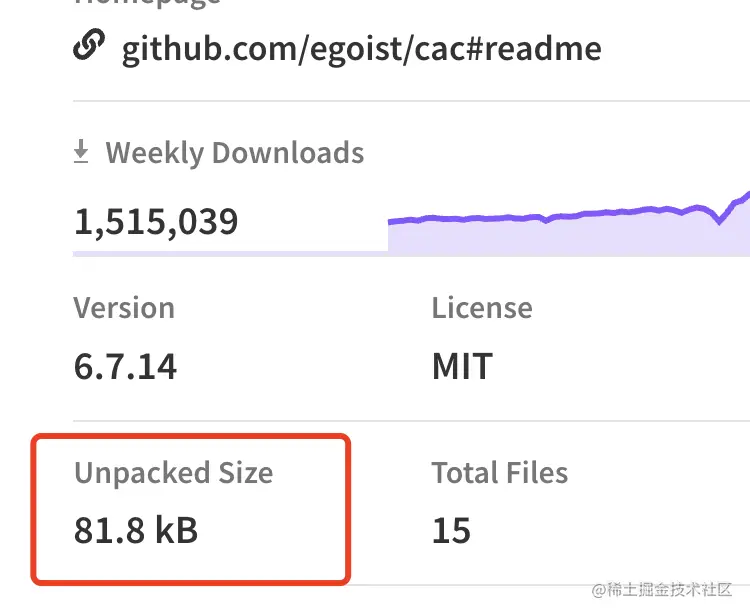Click the "License" heading
Viewport: 750px width, 616px height.
click(x=482, y=307)
